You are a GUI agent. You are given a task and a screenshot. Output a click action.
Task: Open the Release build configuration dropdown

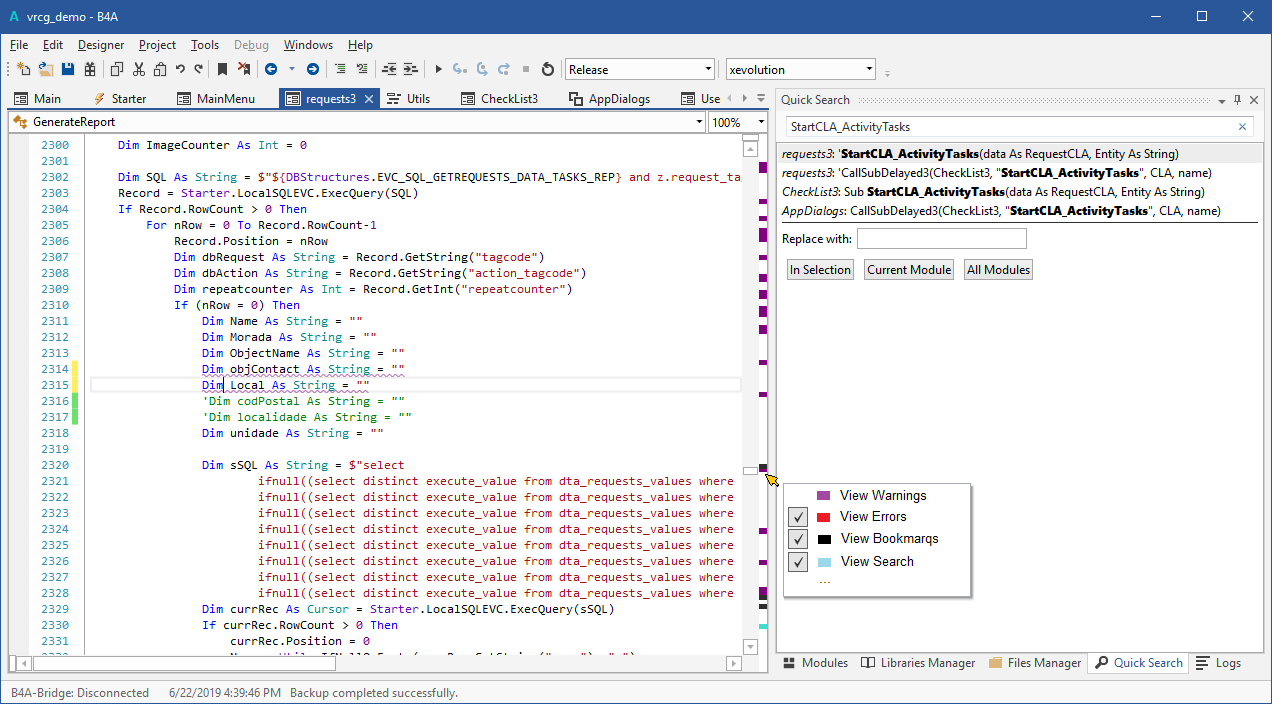(x=707, y=69)
